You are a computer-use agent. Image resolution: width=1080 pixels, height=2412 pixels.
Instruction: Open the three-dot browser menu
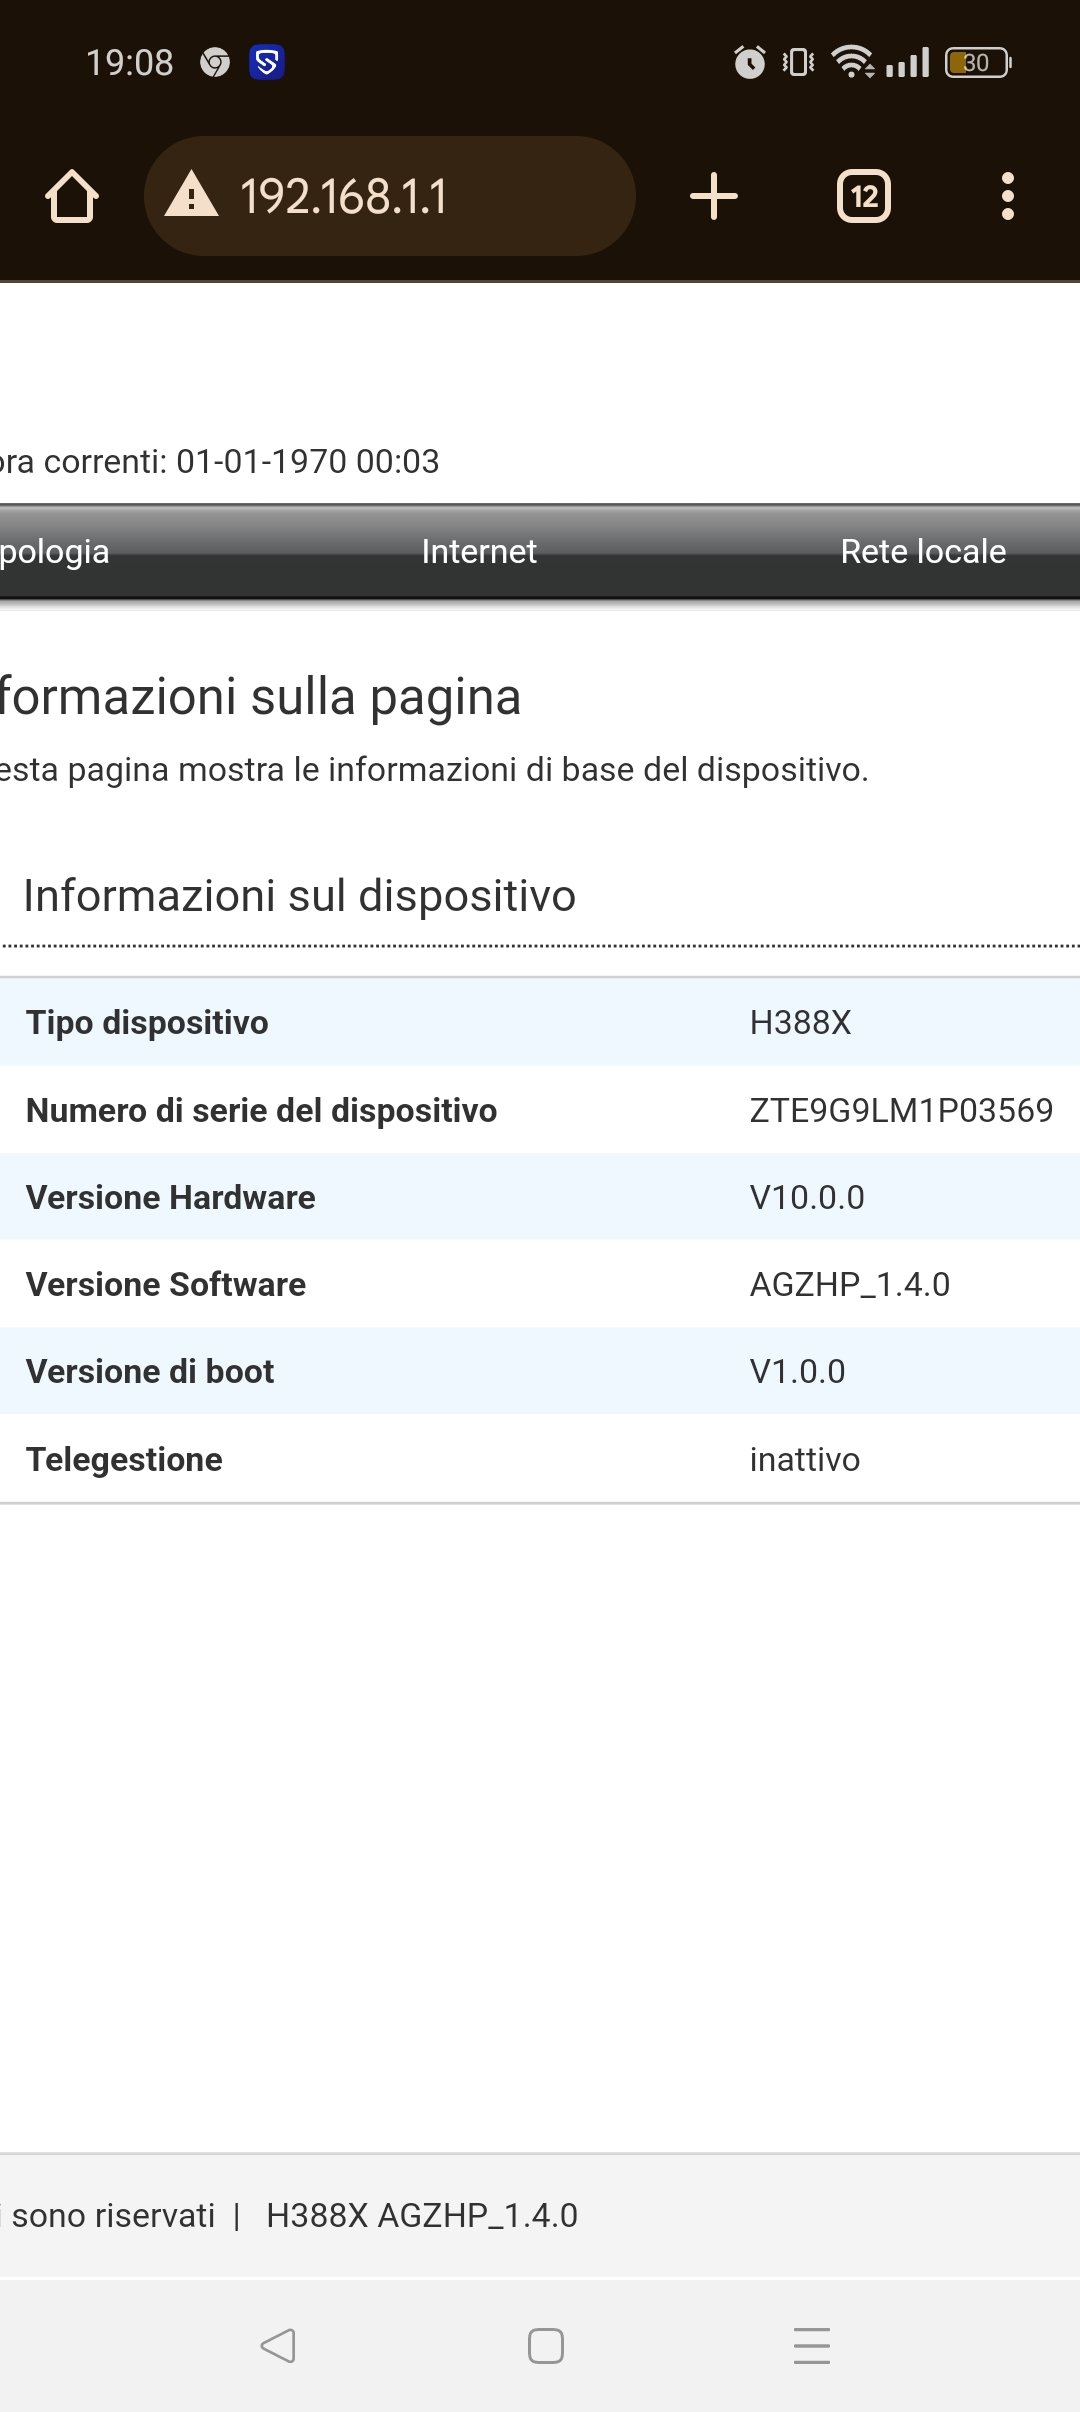1008,196
